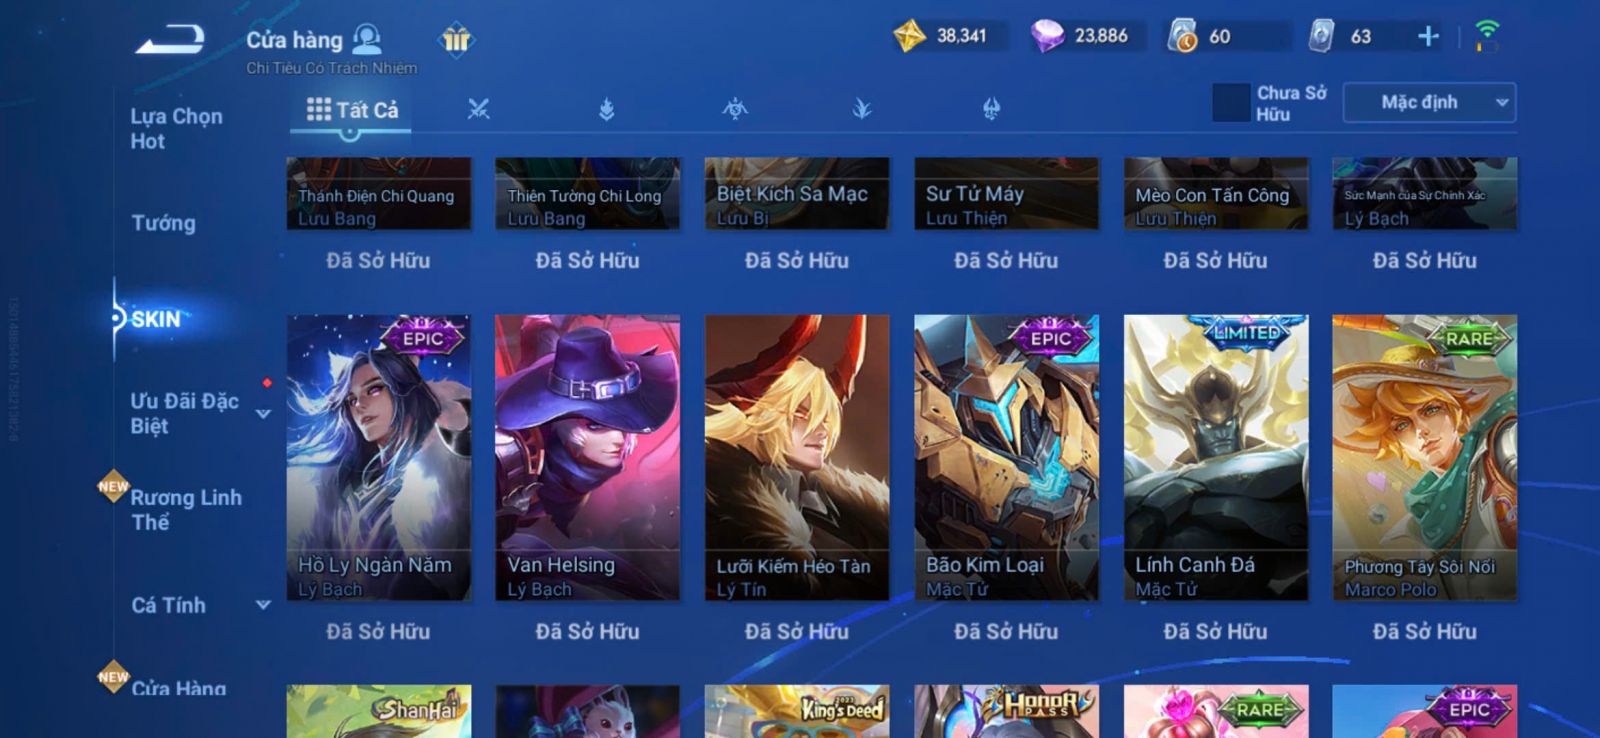This screenshot has width=1600, height=738.
Task: Click the back arrow icon
Action: tap(171, 39)
